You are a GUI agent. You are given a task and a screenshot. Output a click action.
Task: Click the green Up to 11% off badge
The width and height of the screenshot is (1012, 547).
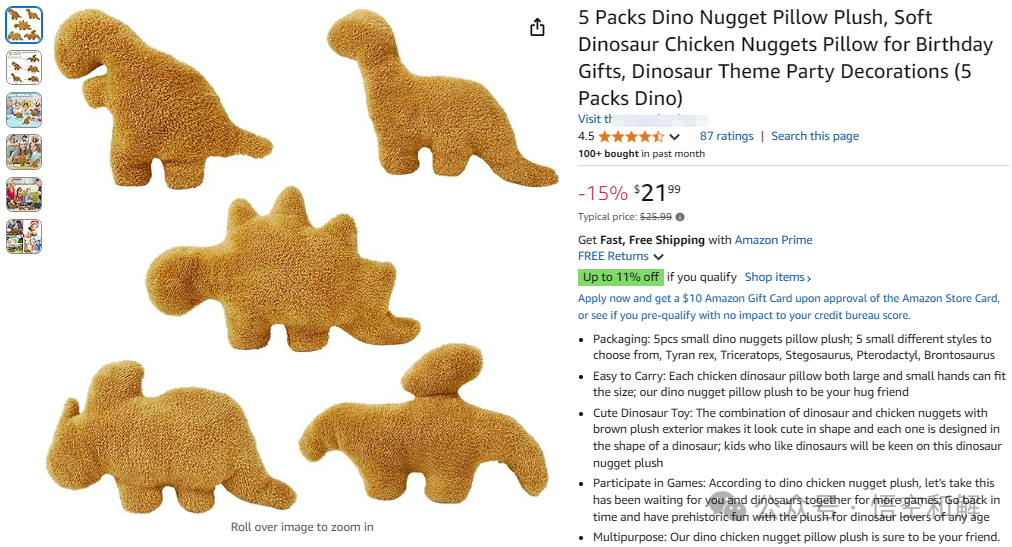coord(621,277)
